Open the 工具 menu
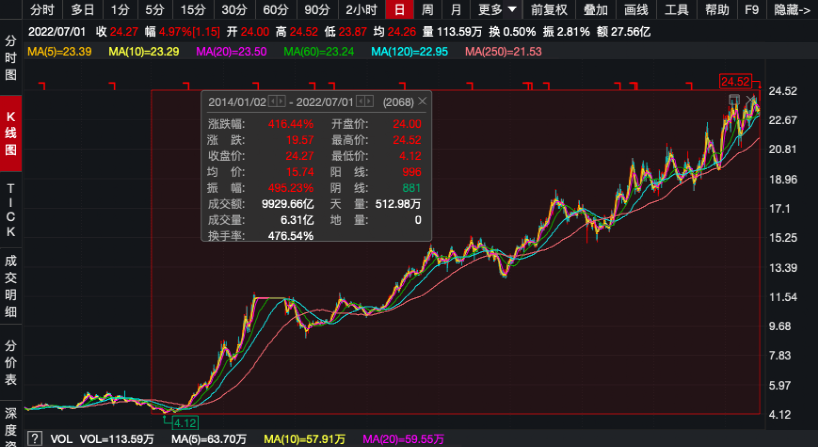This screenshot has width=818, height=447. 676,10
